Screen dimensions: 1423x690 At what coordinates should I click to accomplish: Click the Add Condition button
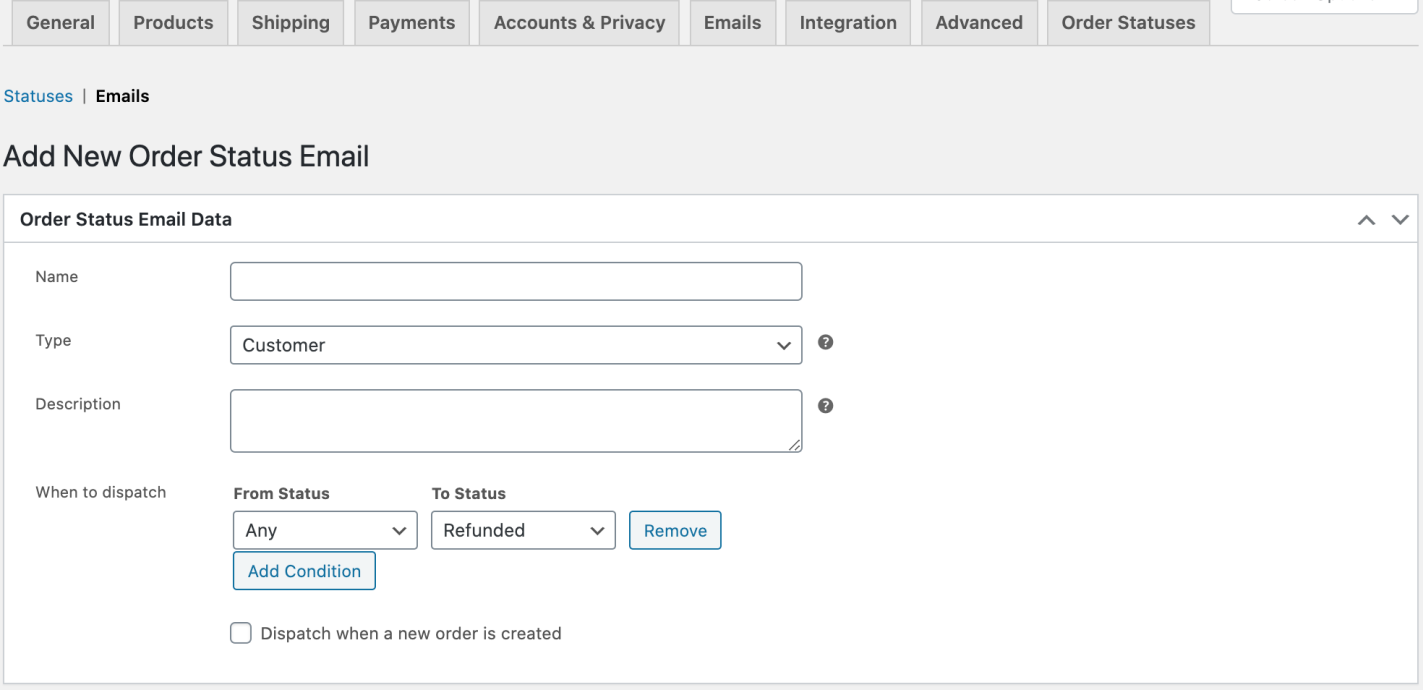(x=304, y=570)
